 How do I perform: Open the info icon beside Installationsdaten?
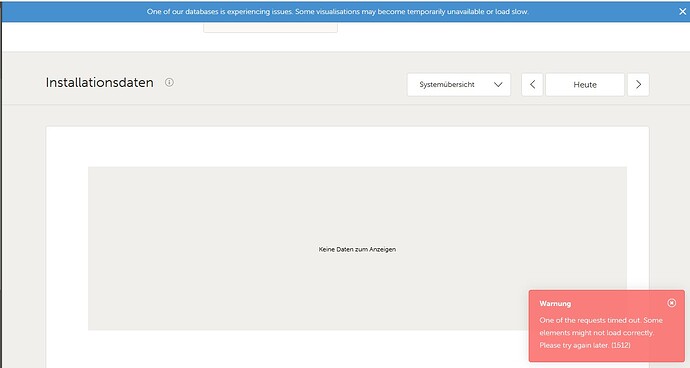(169, 82)
